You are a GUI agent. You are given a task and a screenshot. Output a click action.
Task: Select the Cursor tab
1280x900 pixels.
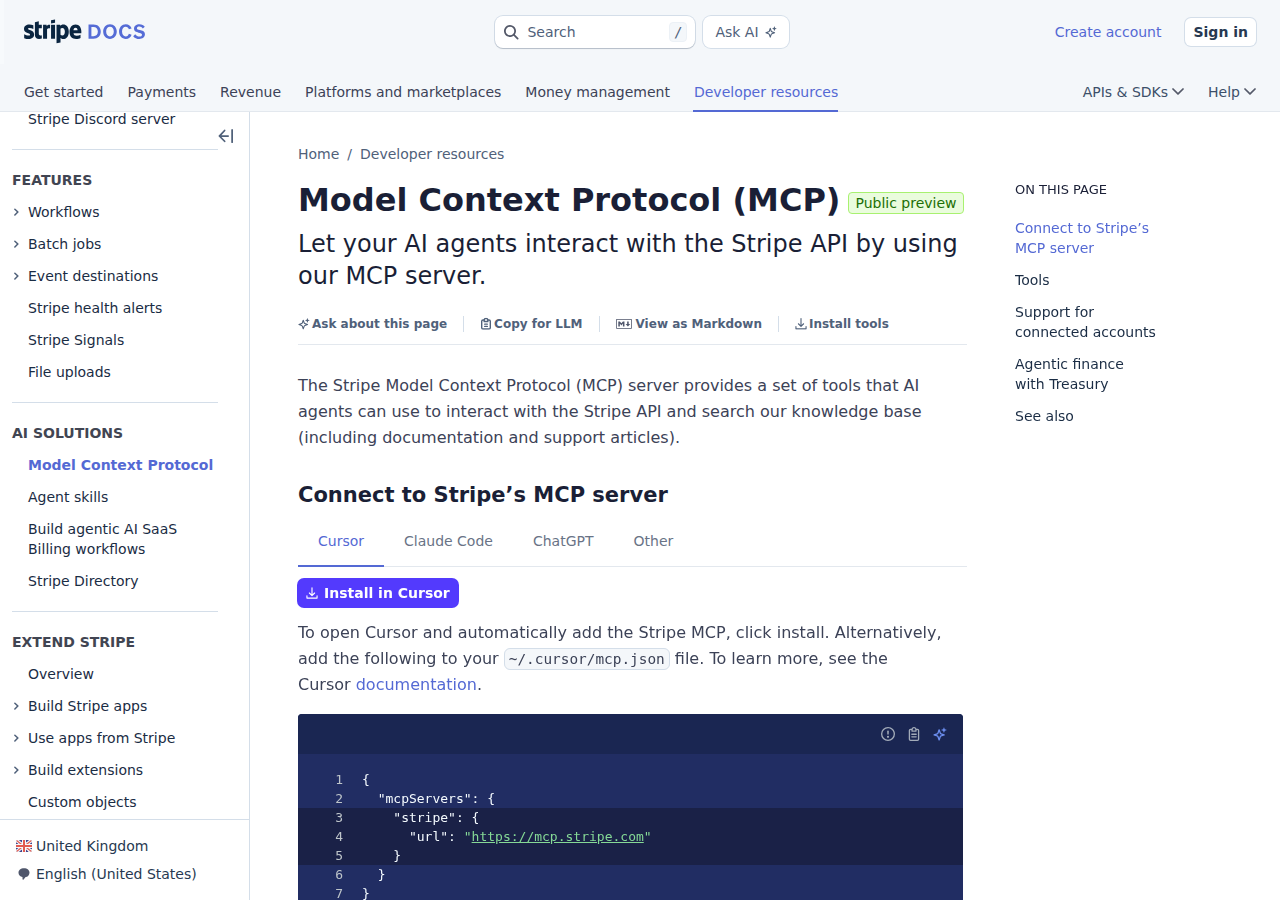341,541
